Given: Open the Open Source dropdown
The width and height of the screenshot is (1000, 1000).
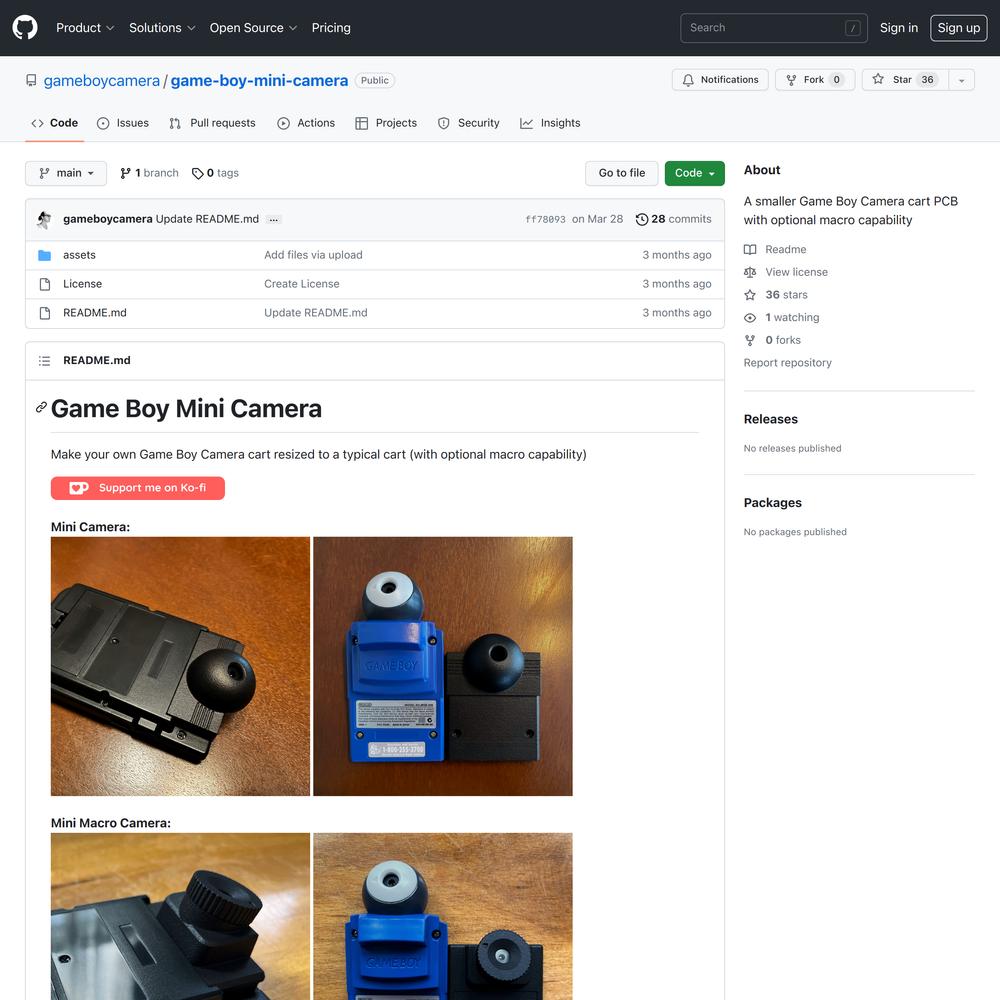Looking at the screenshot, I should point(253,27).
